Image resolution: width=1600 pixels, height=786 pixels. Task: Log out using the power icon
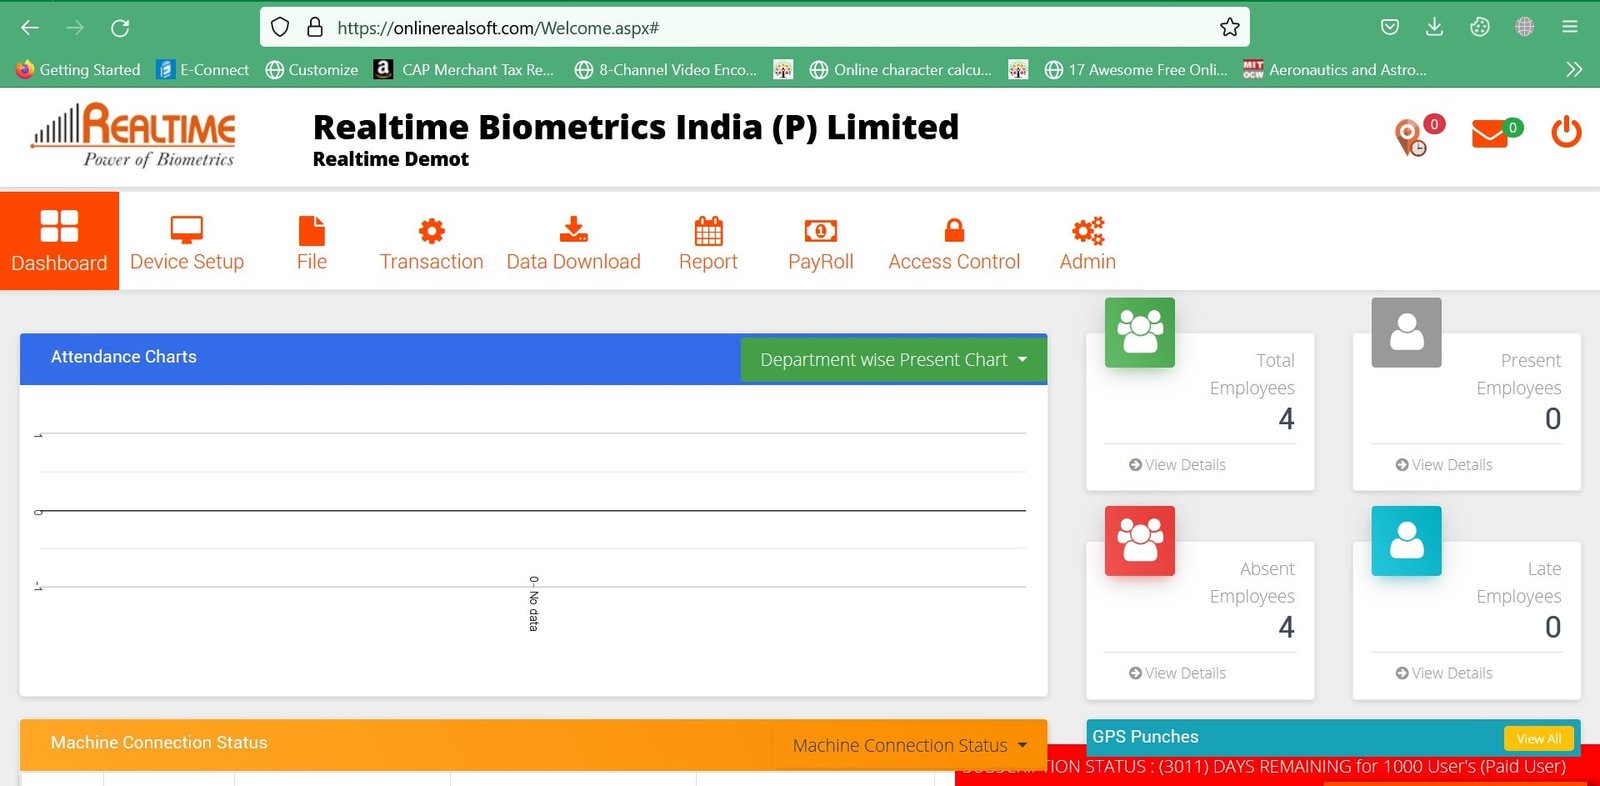(1566, 132)
